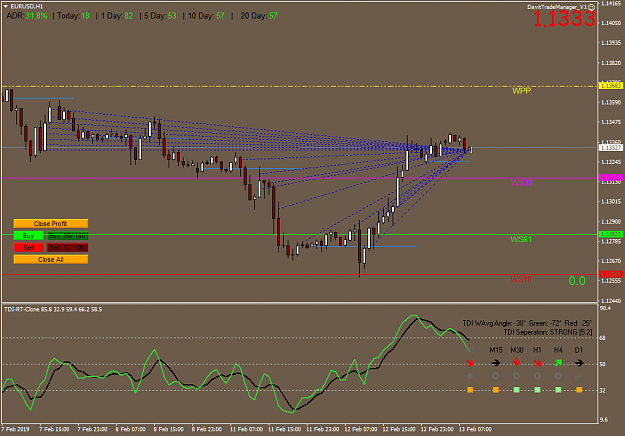This screenshot has height=436, width=625.
Task: Click the orange square in M15 column
Action: pos(496,390)
